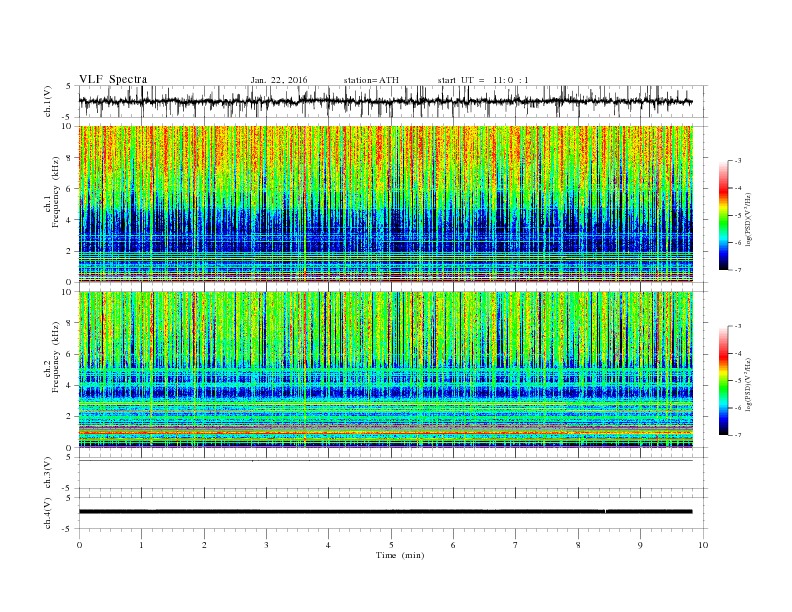Click the "6" tick on ch.2 frequency axis
The height and width of the screenshot is (612, 792).
point(70,354)
